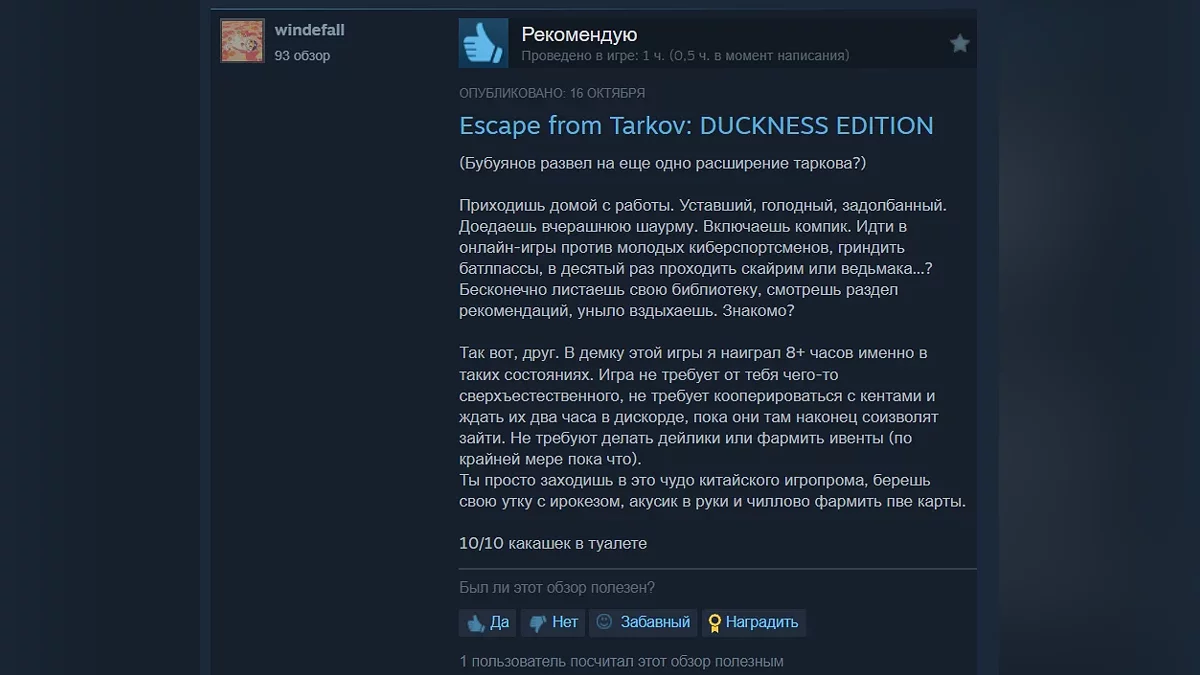Image resolution: width=1200 pixels, height=675 pixels.
Task: Click the blue thumbs-up recommendation icon
Action: [484, 43]
